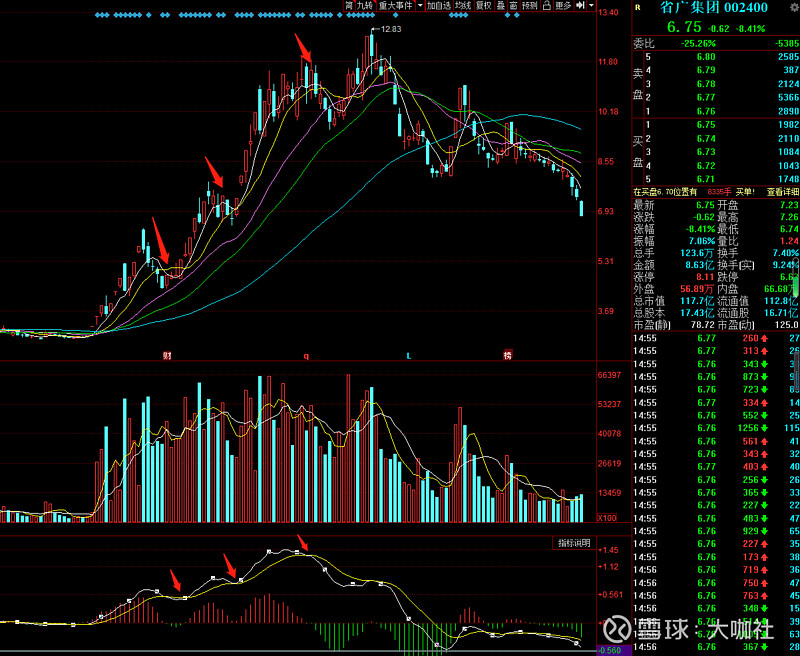This screenshot has height=656, width=800.
Task: Click the 画 drawing tool button
Action: pos(513,5)
